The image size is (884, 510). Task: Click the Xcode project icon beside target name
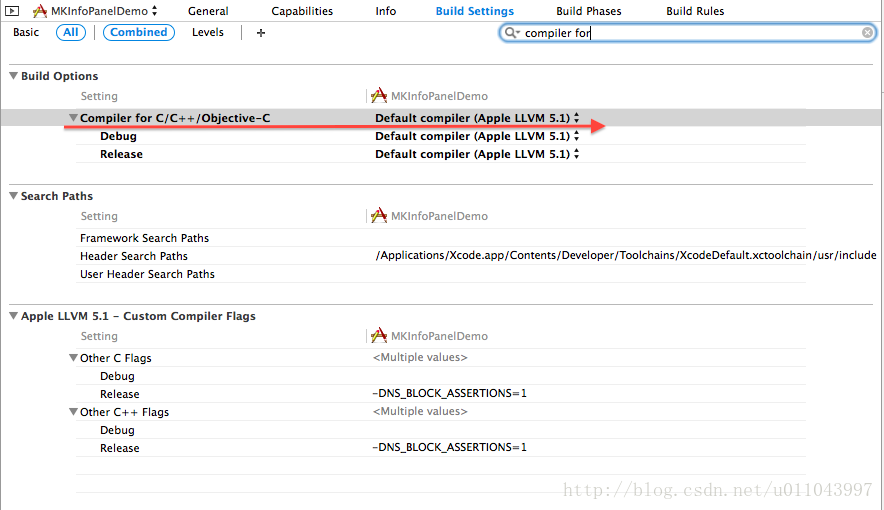coord(39,11)
